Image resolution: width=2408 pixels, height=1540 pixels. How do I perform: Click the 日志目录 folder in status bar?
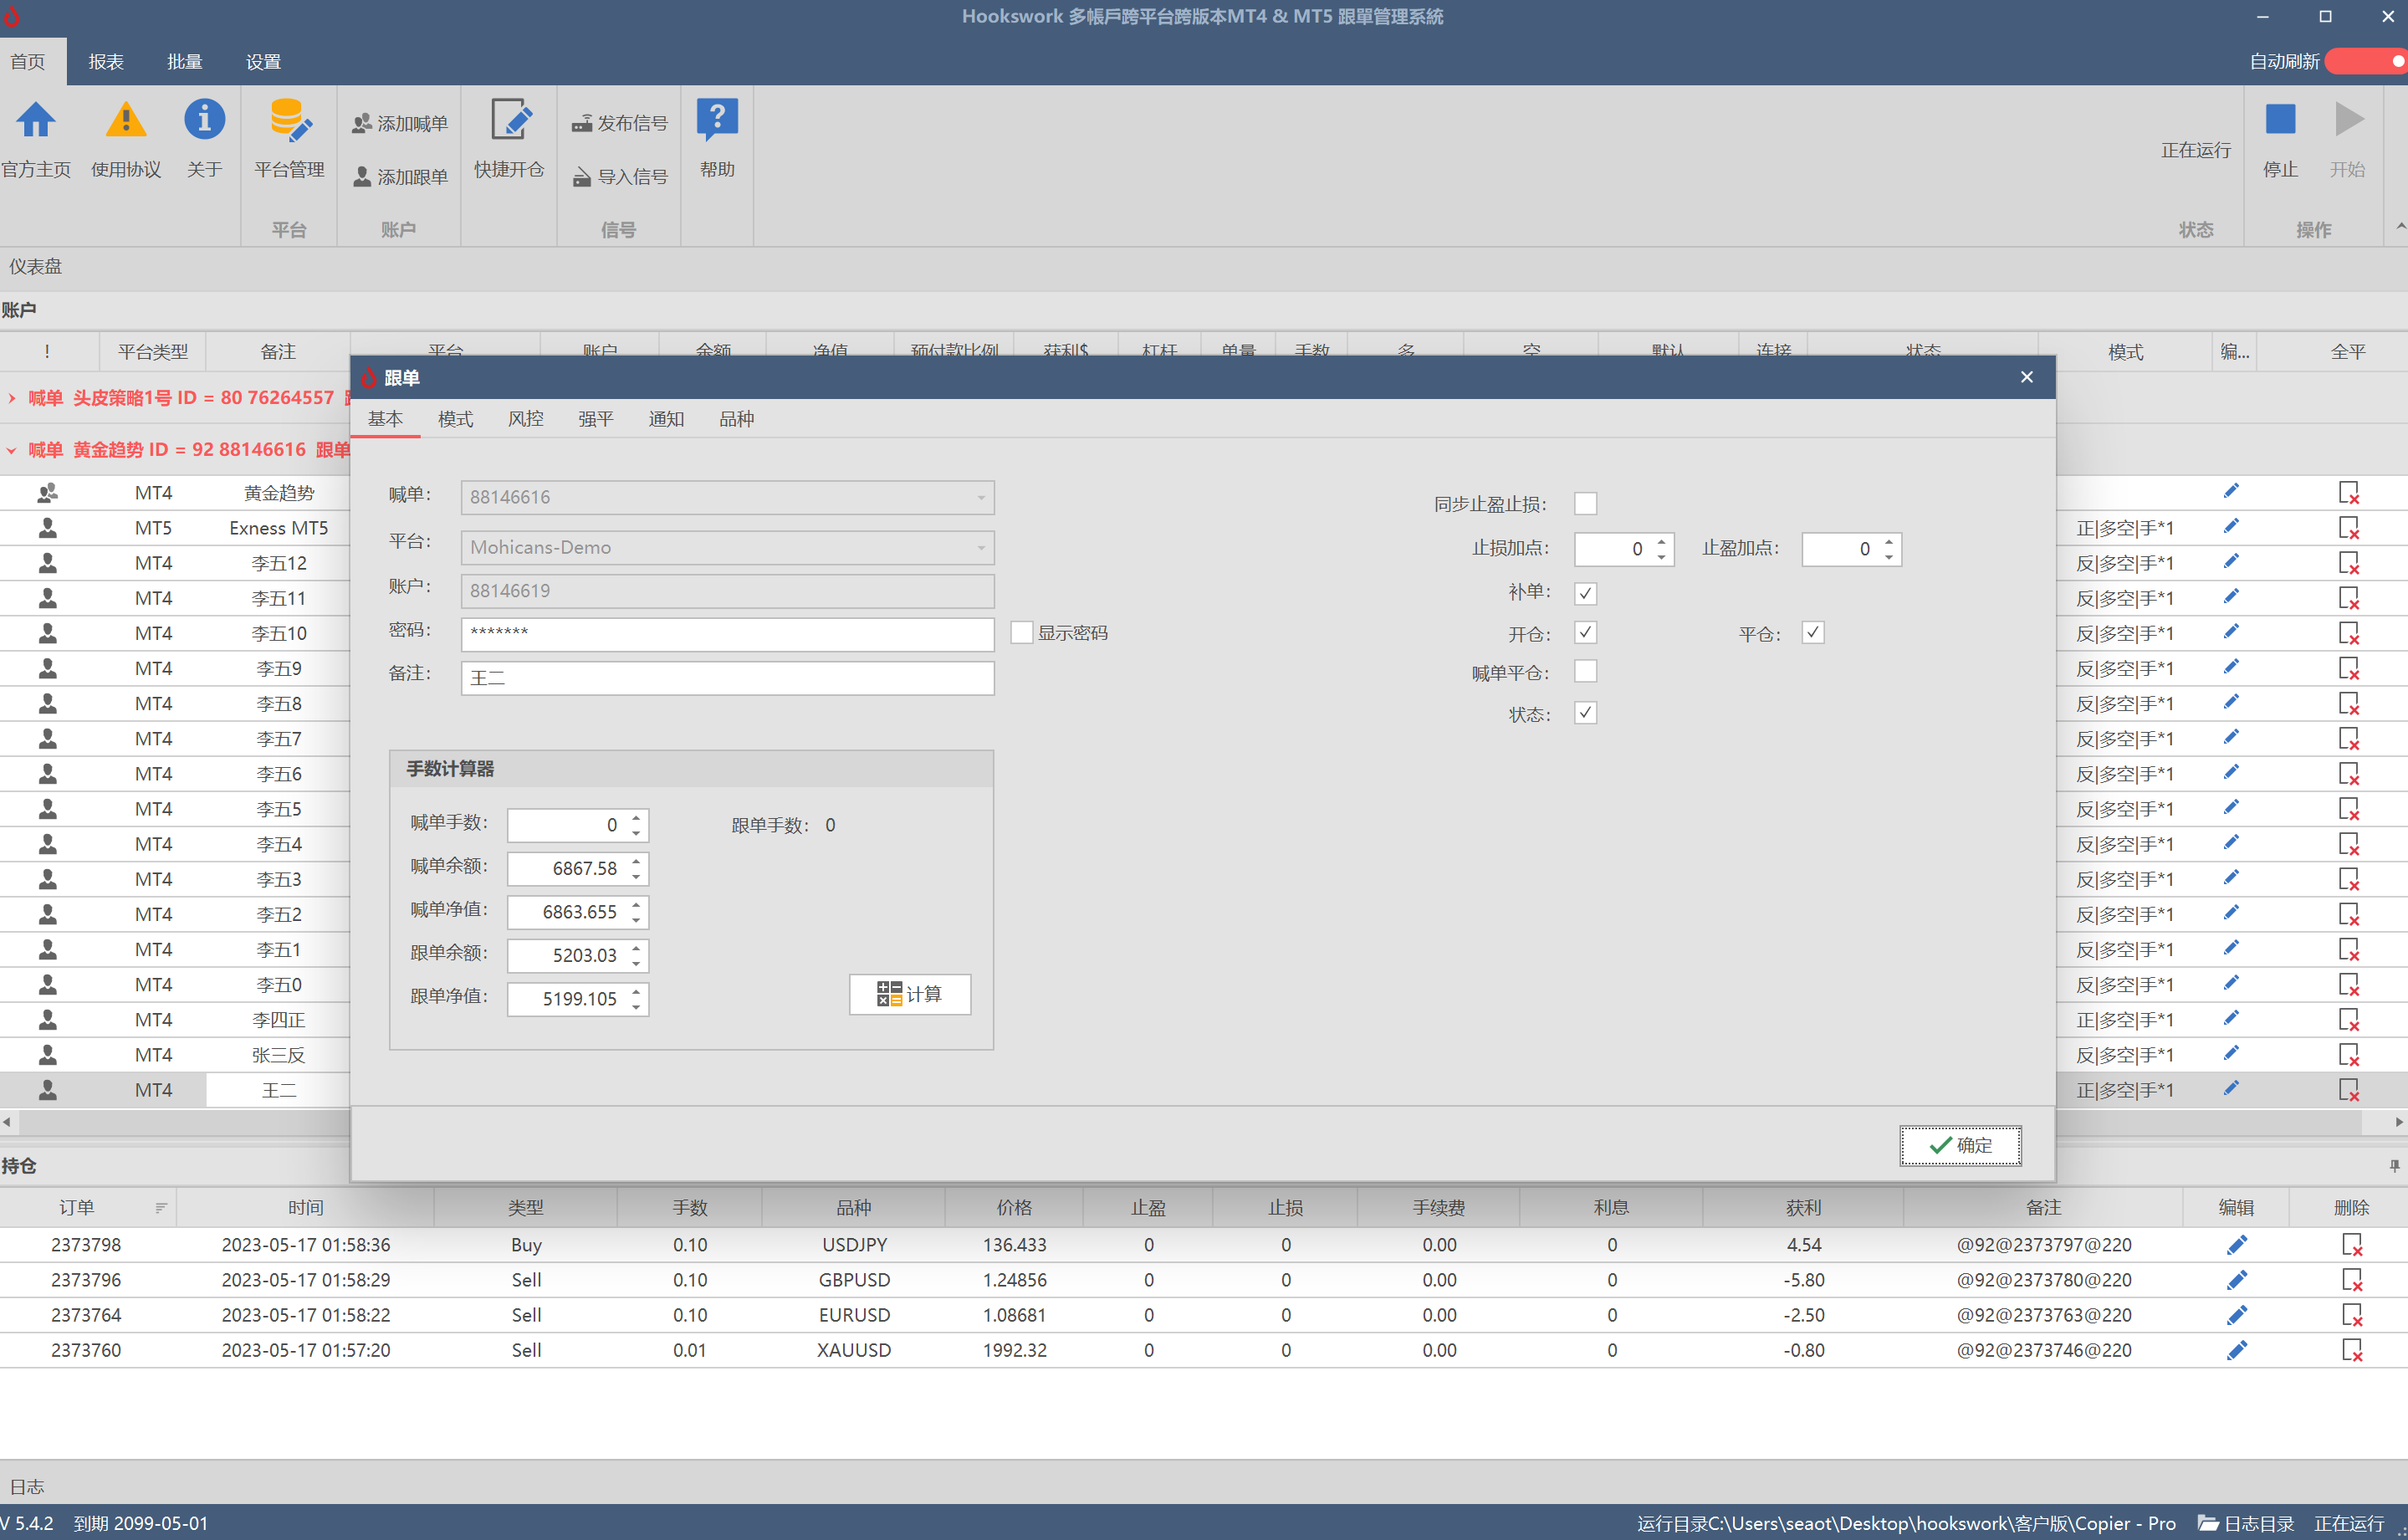tap(2246, 1523)
